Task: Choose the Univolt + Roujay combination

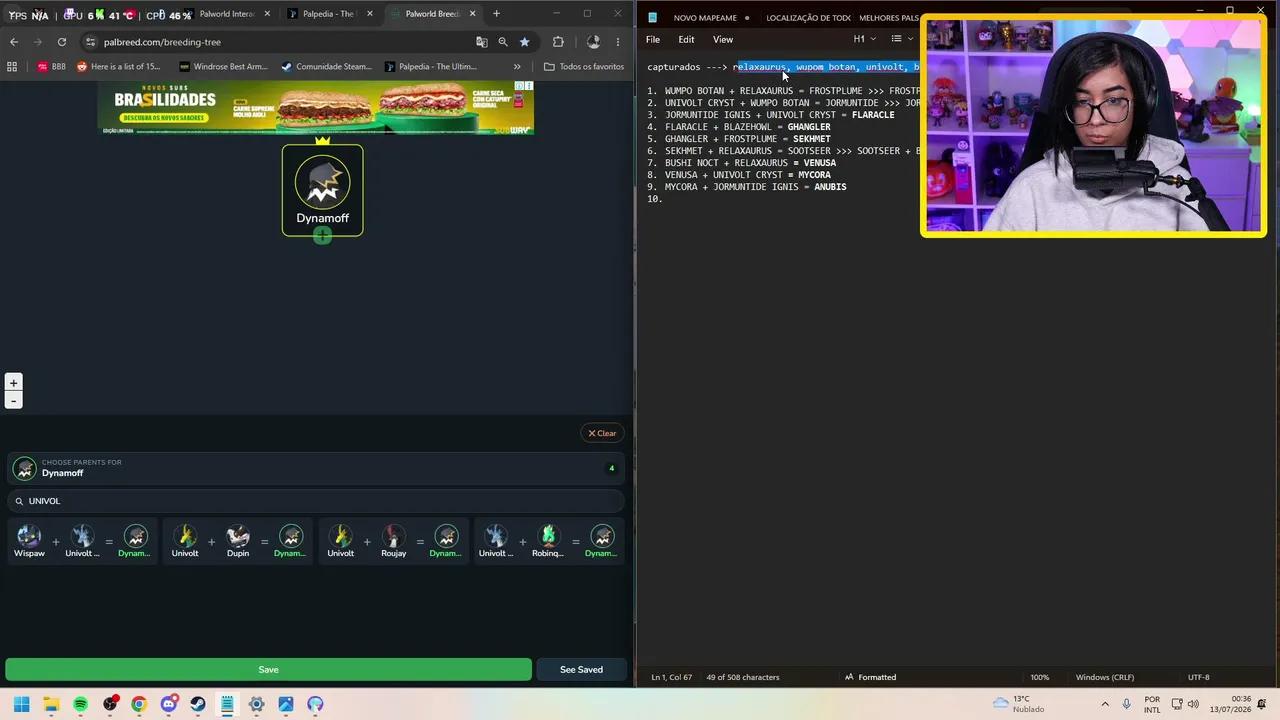Action: 393,541
